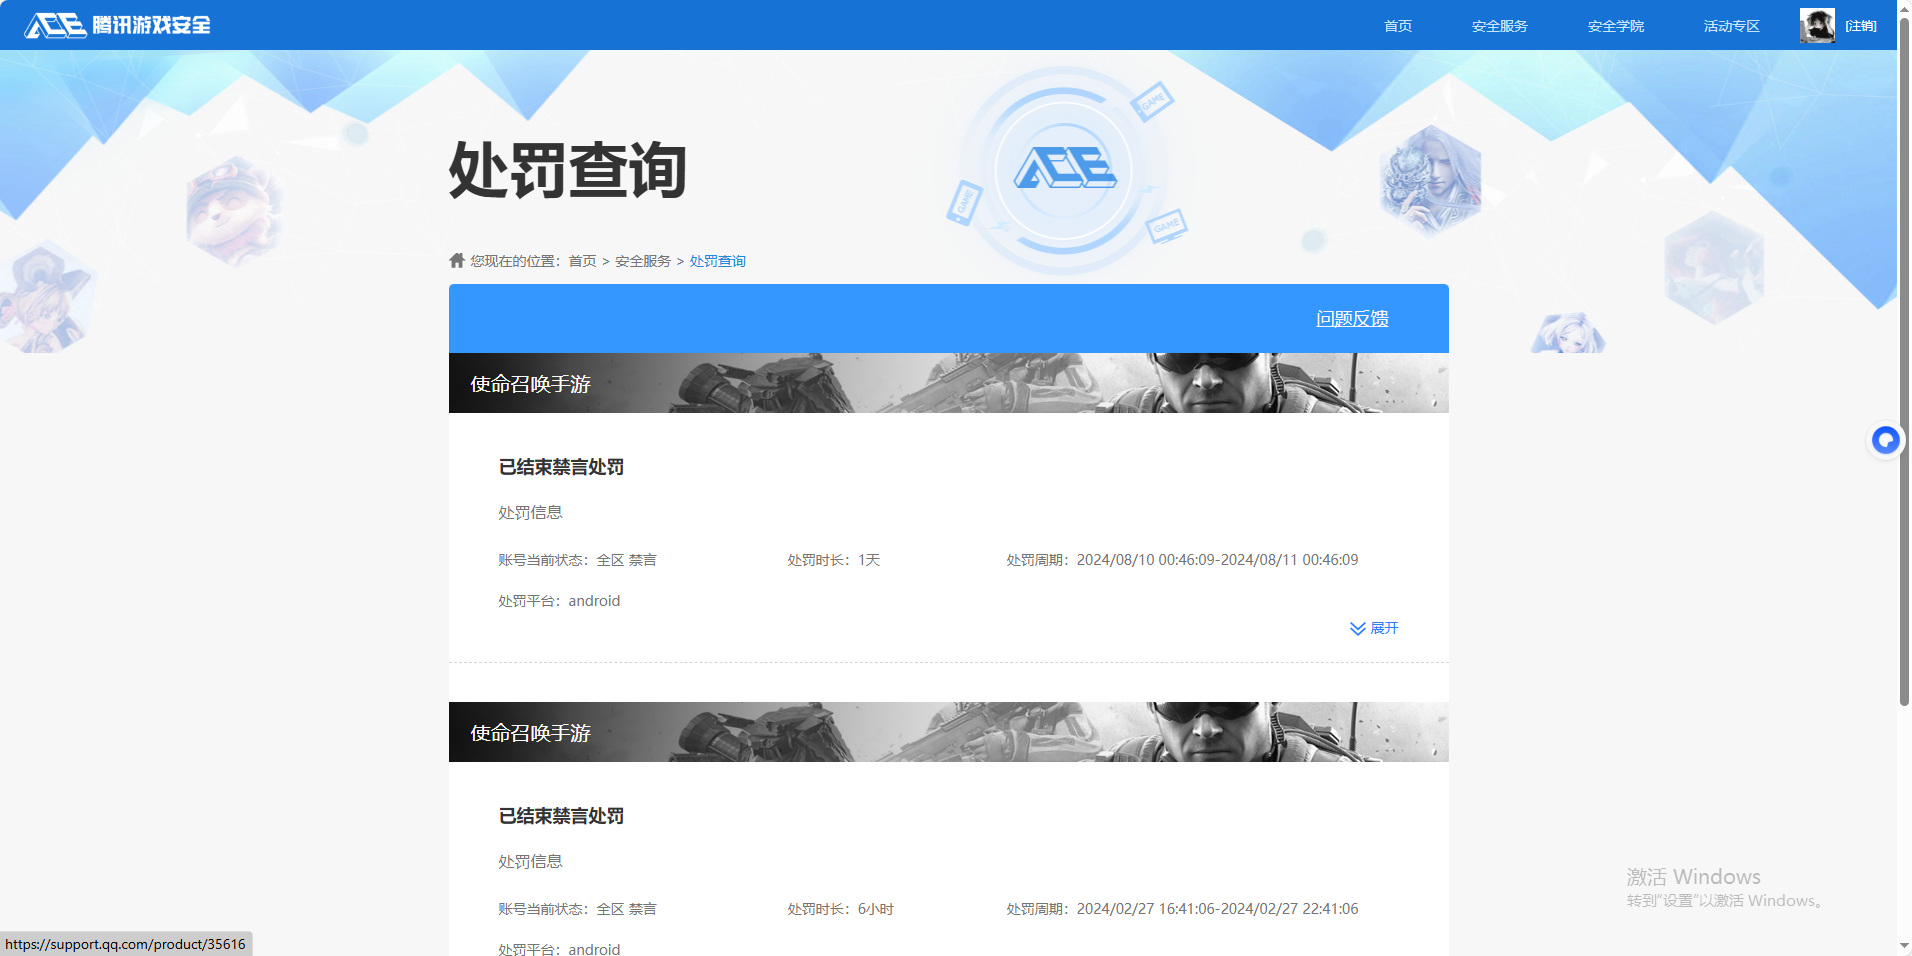Open the 活动专区 navigation item
Screen dimensions: 1912x956
click(x=1730, y=25)
